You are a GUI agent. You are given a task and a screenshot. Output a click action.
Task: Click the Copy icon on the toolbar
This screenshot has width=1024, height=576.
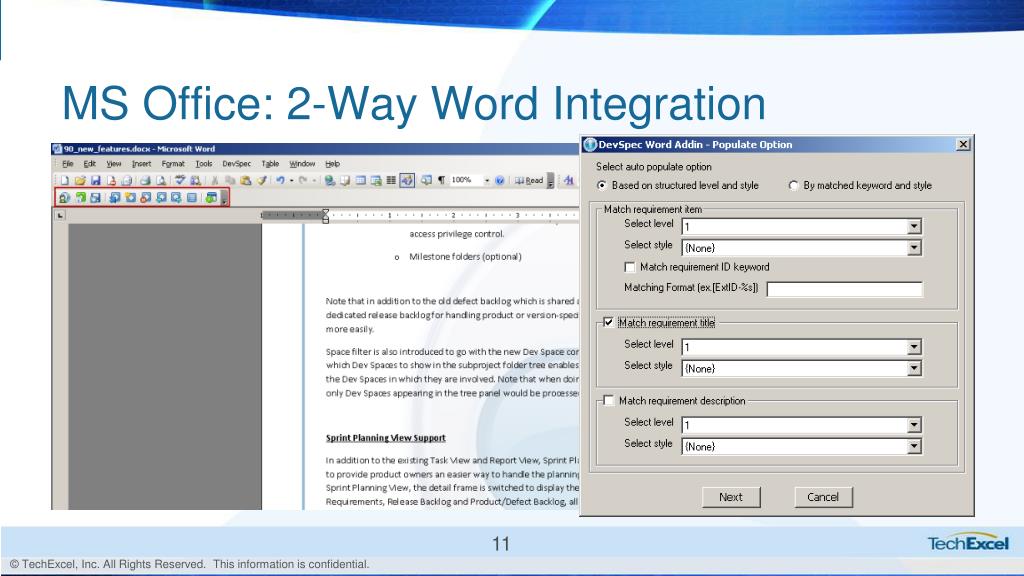230,180
